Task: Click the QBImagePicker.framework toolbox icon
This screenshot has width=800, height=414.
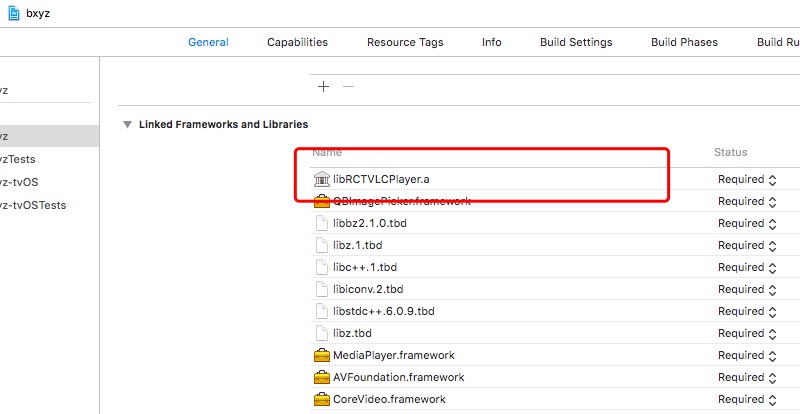Action: pos(322,201)
